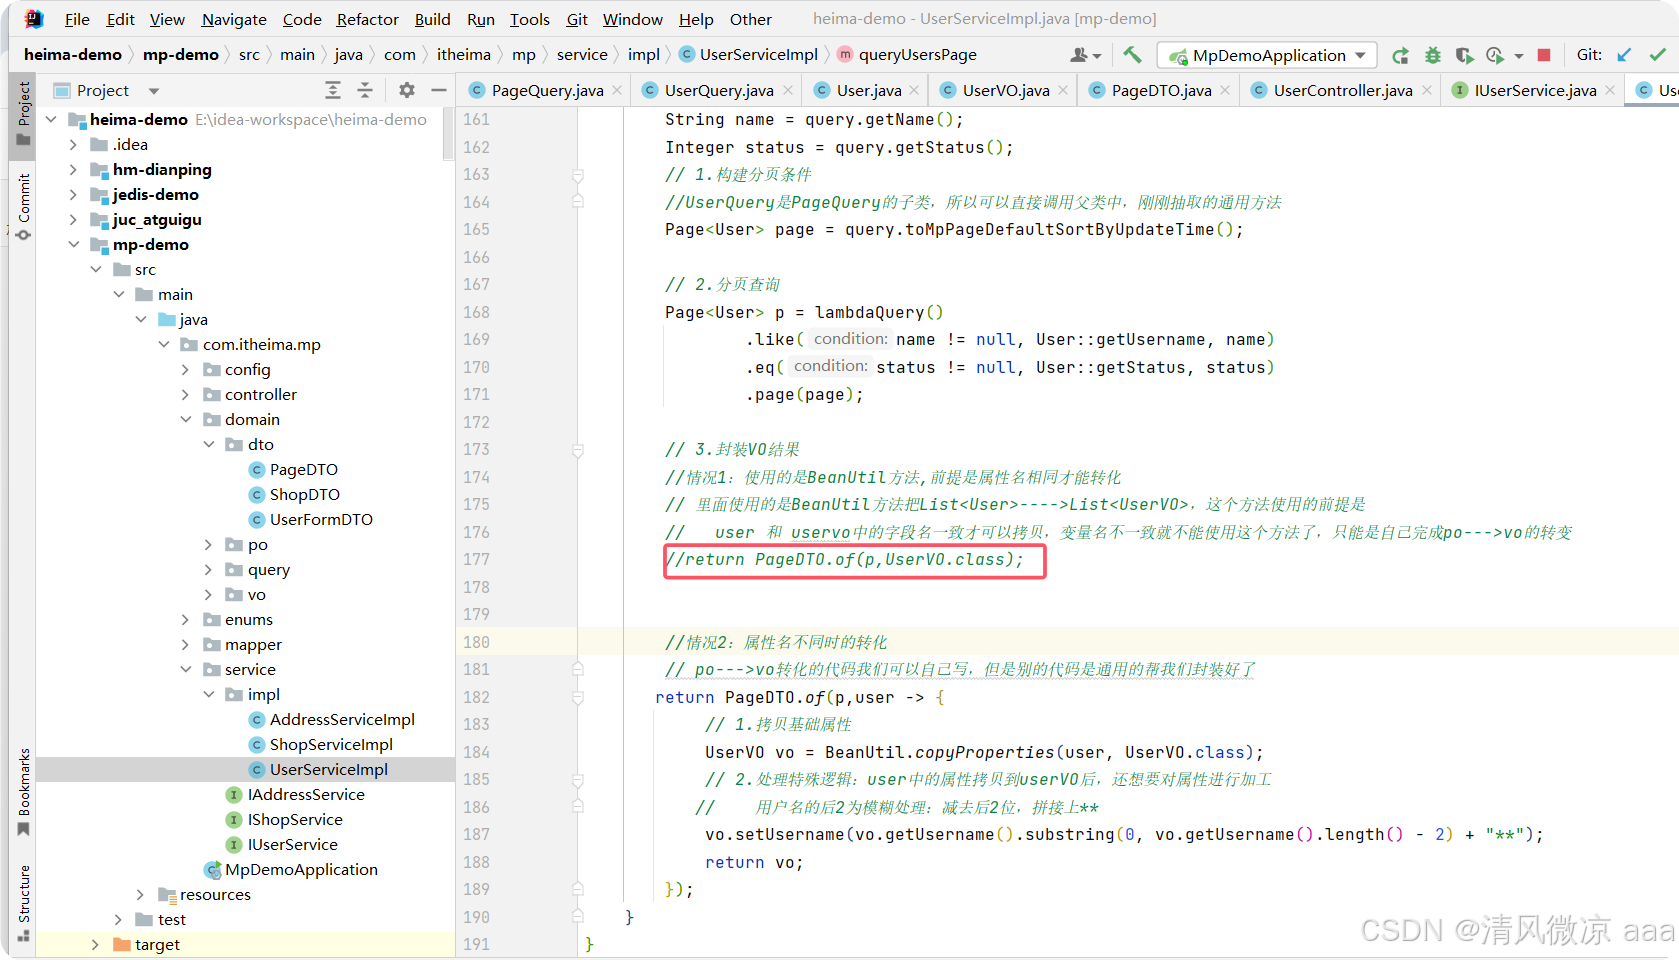1679x960 pixels.
Task: Click the Rerun MpDemoApplication icon
Action: point(1400,55)
